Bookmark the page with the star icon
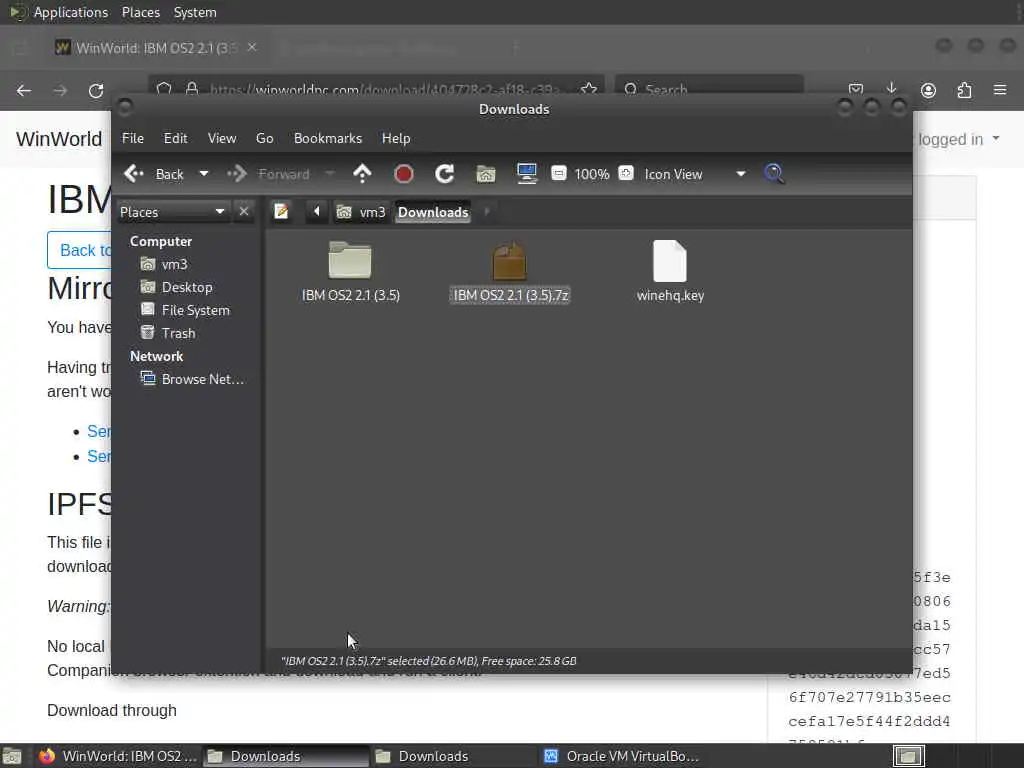 tap(589, 89)
